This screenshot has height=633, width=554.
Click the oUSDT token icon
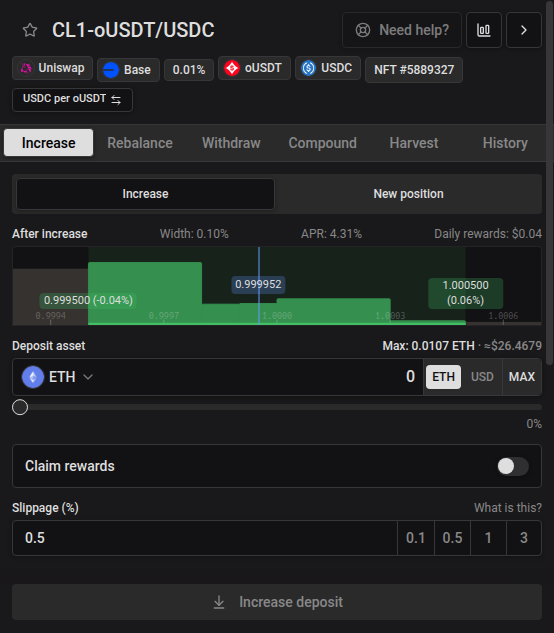coord(232,68)
